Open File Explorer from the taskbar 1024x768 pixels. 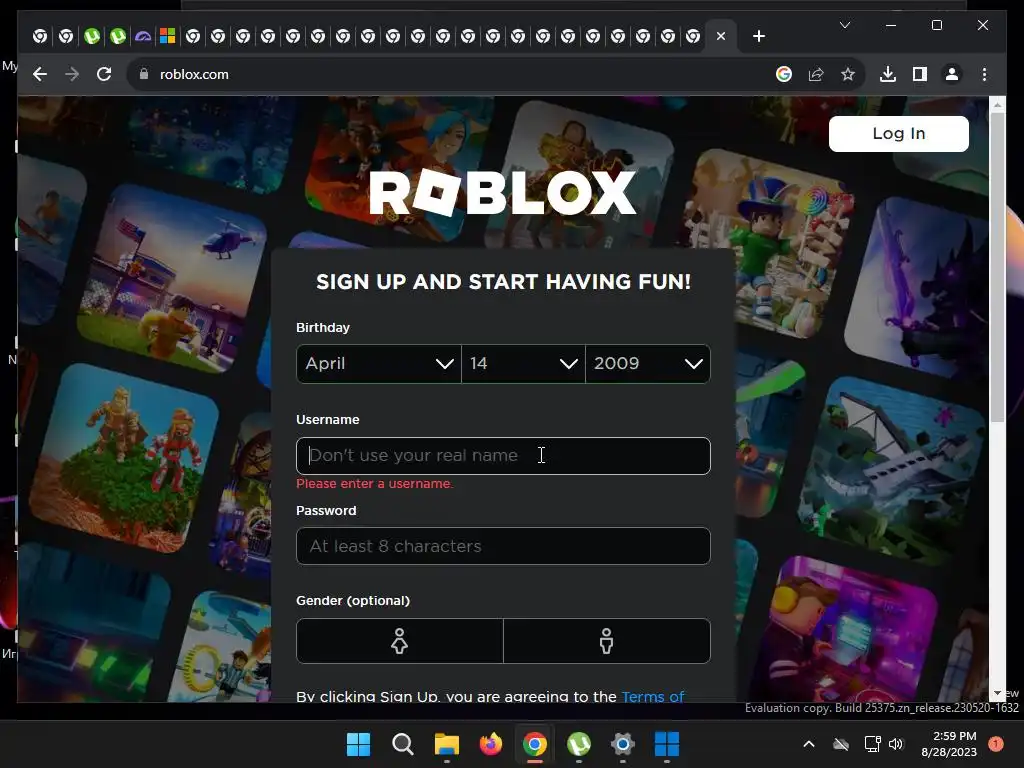(447, 744)
